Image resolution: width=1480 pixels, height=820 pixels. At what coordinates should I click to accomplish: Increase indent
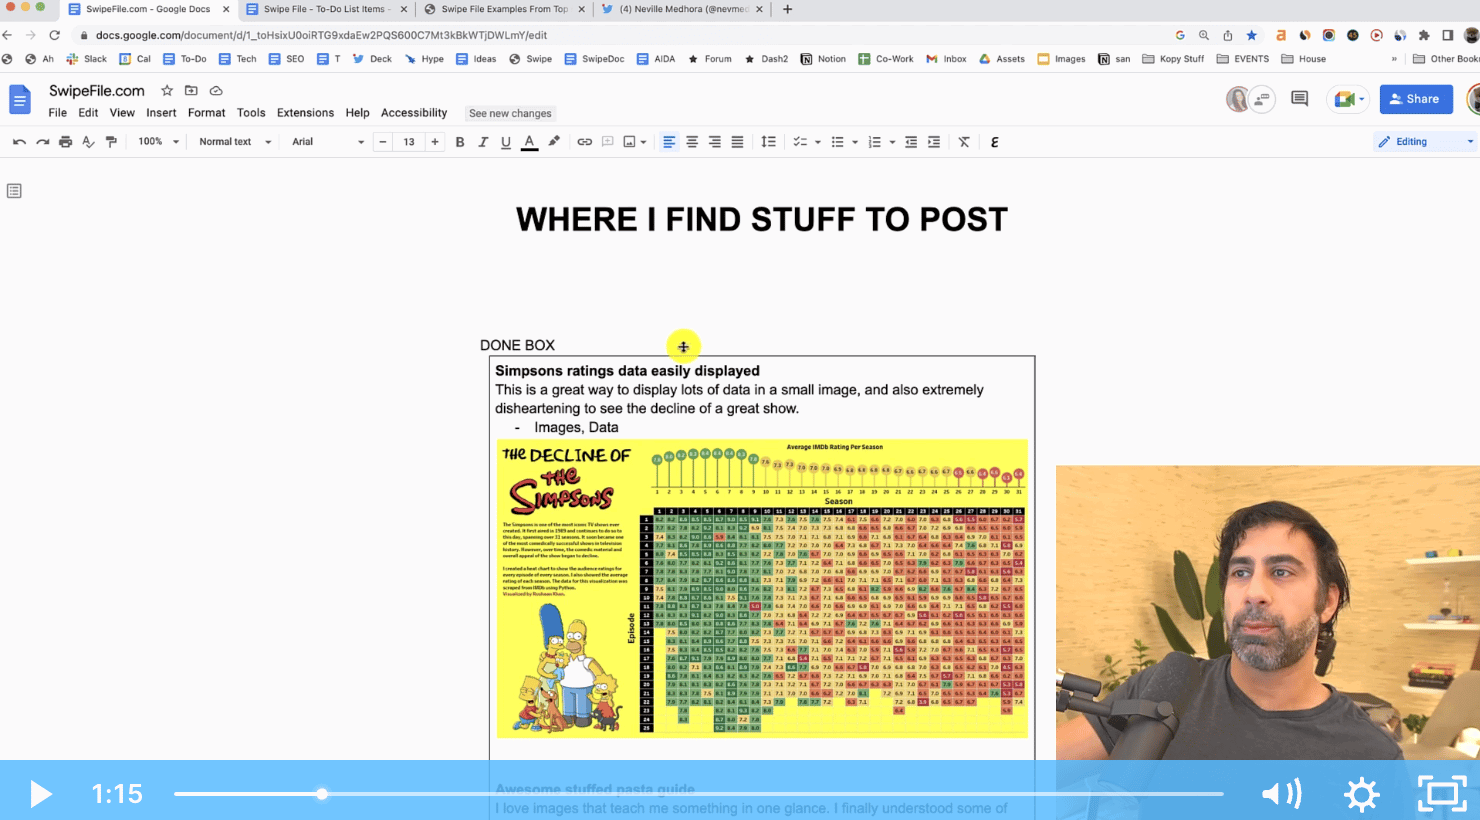click(x=934, y=142)
